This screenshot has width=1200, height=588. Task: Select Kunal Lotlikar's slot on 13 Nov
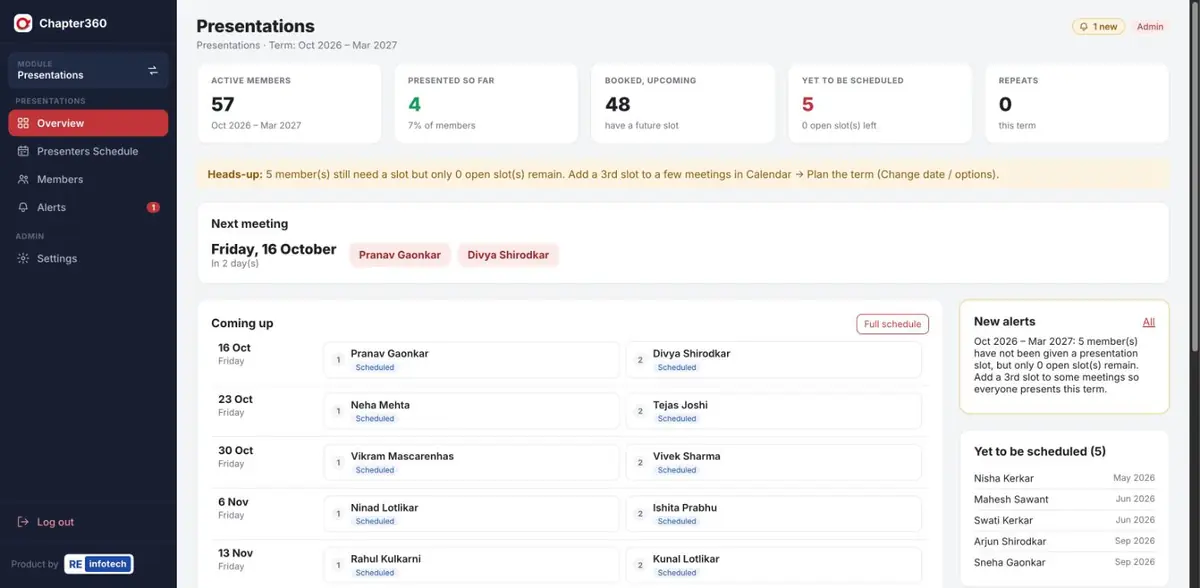point(773,565)
